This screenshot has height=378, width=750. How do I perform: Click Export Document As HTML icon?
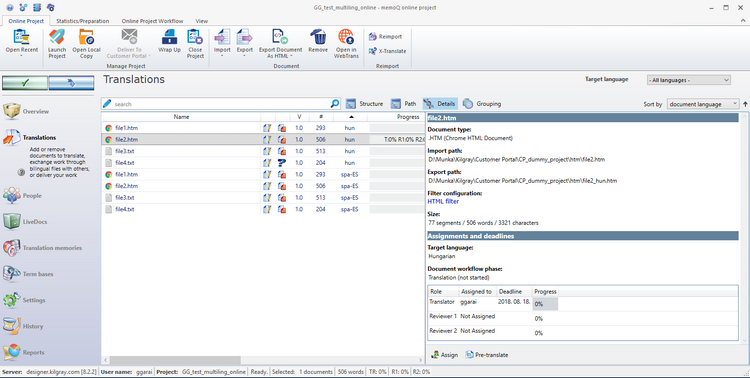(x=280, y=37)
